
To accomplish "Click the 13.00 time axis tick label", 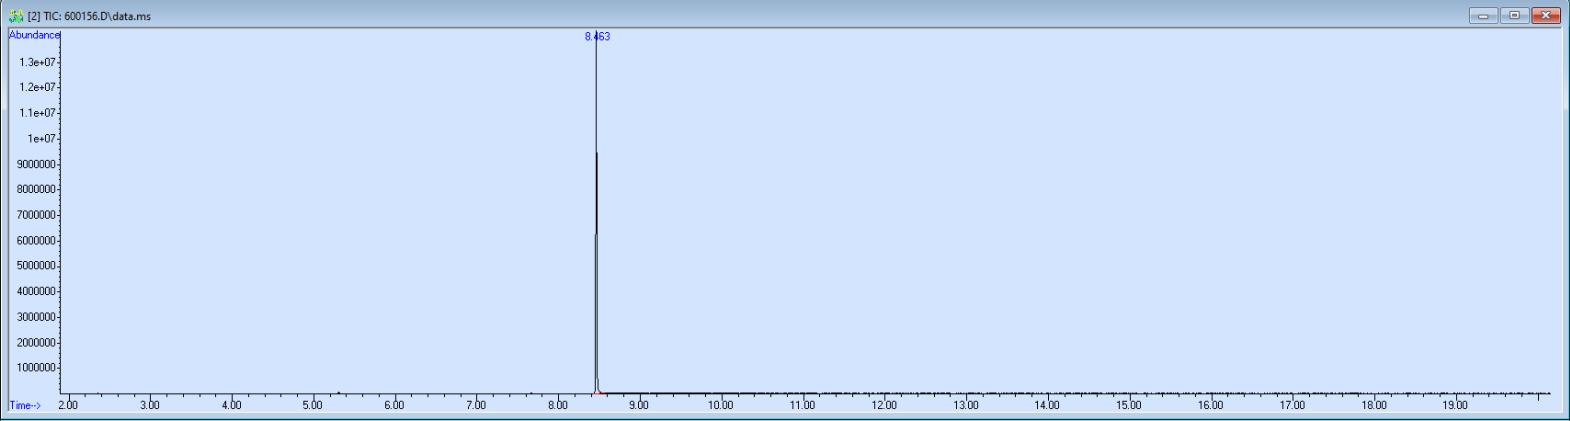I will click(x=966, y=405).
